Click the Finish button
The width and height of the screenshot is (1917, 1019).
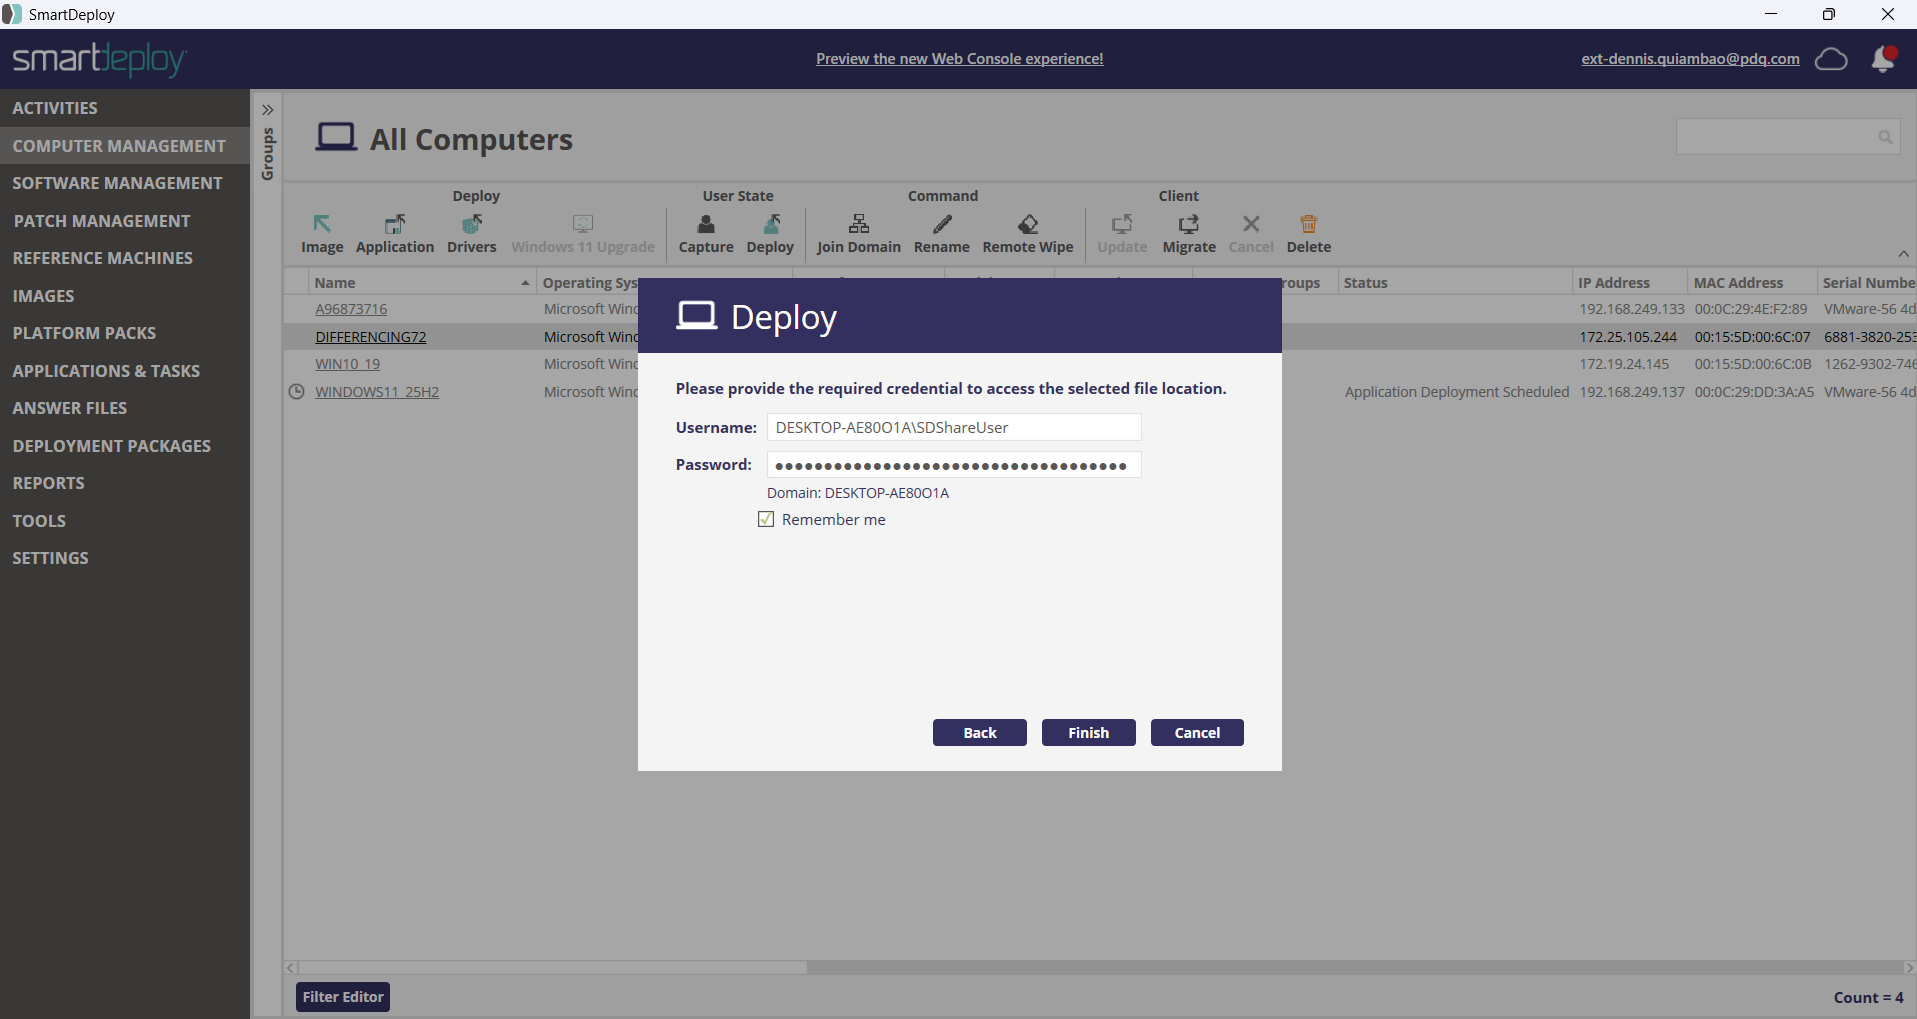click(x=1088, y=733)
